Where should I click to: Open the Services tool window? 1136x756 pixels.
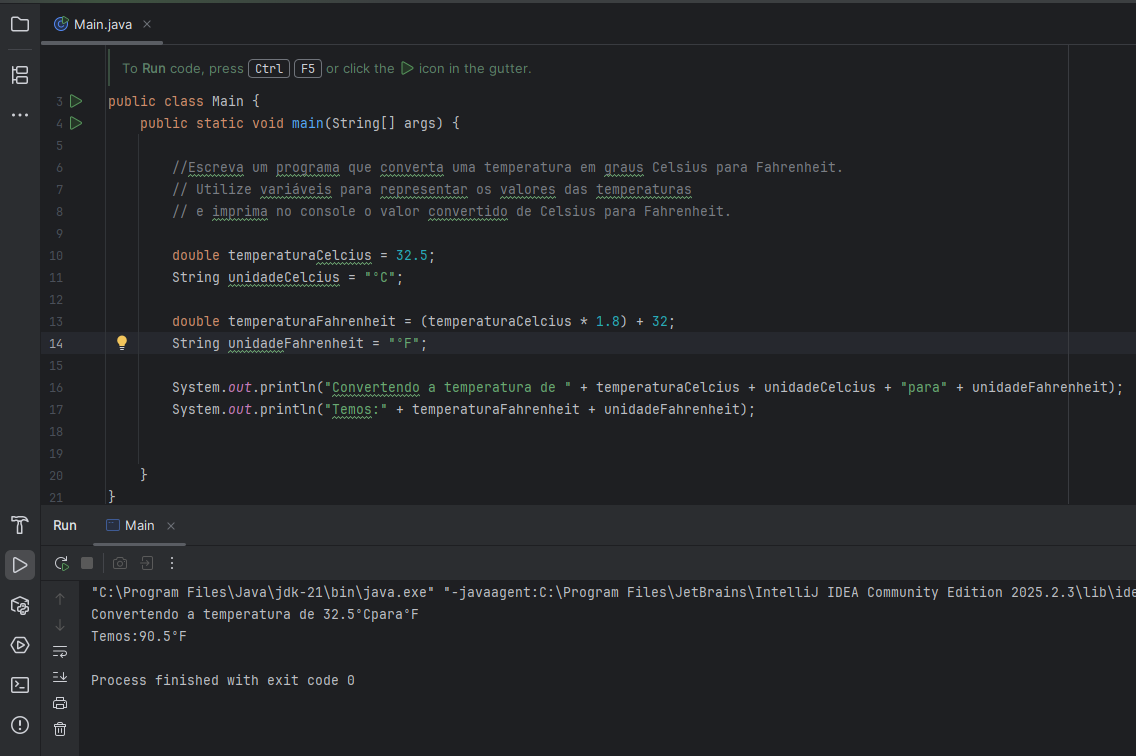(20, 645)
